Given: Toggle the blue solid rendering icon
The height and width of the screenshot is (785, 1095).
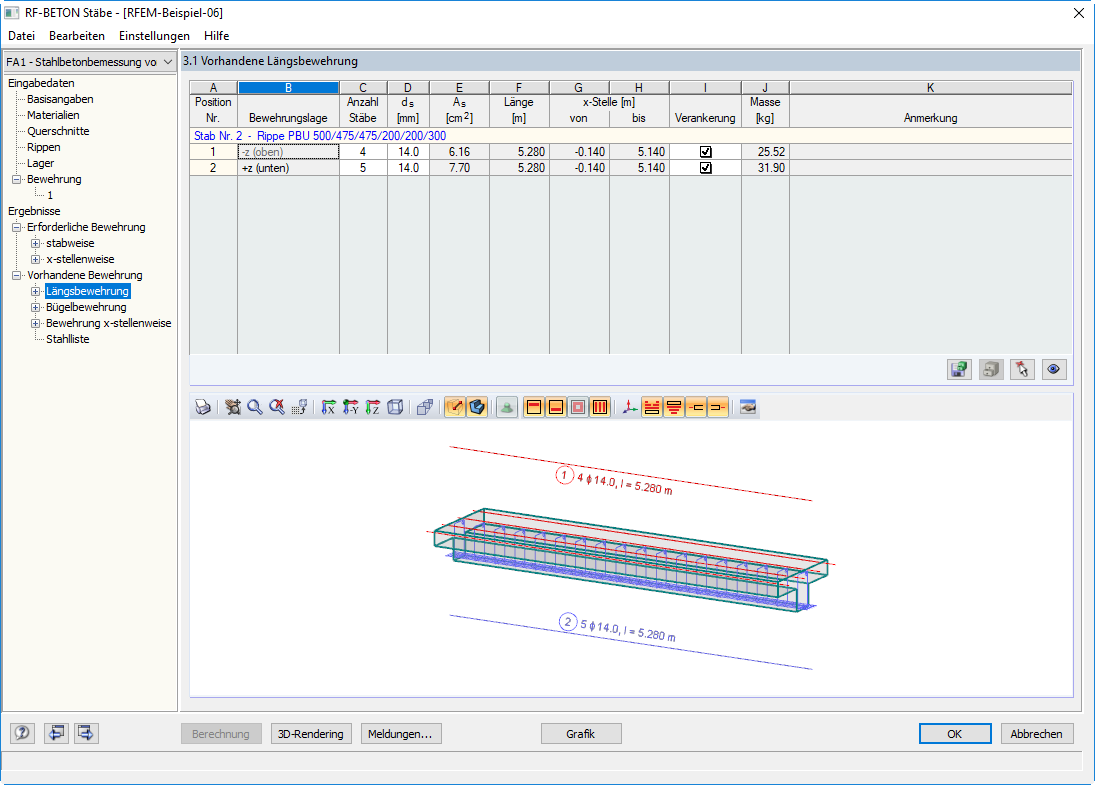Looking at the screenshot, I should [x=477, y=407].
